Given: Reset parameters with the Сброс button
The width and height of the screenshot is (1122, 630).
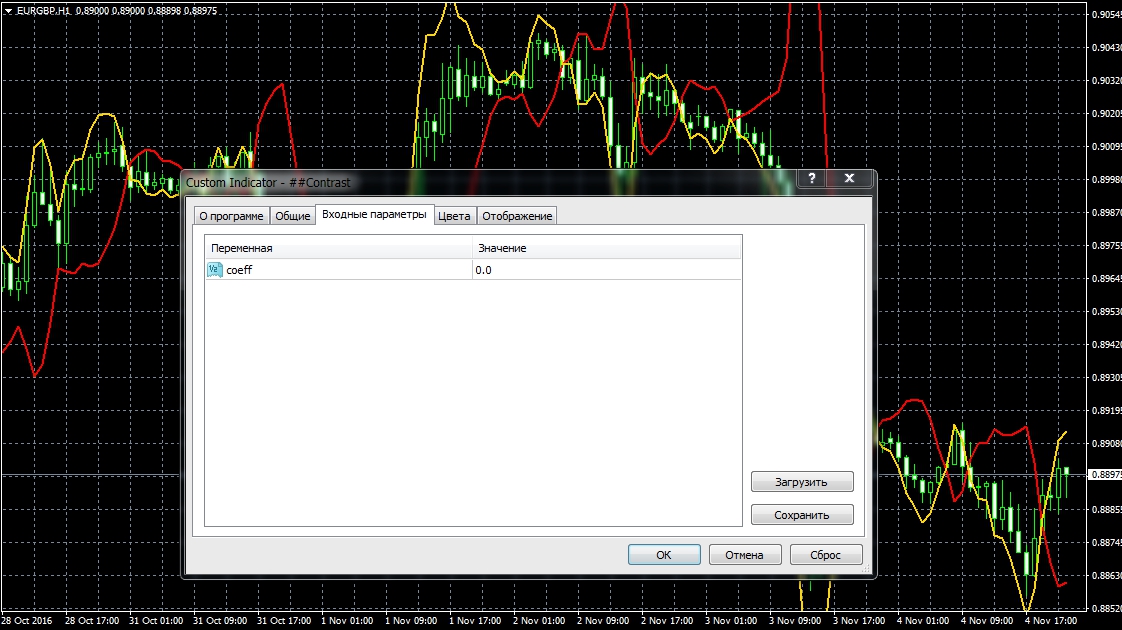Looking at the screenshot, I should click(x=825, y=555).
